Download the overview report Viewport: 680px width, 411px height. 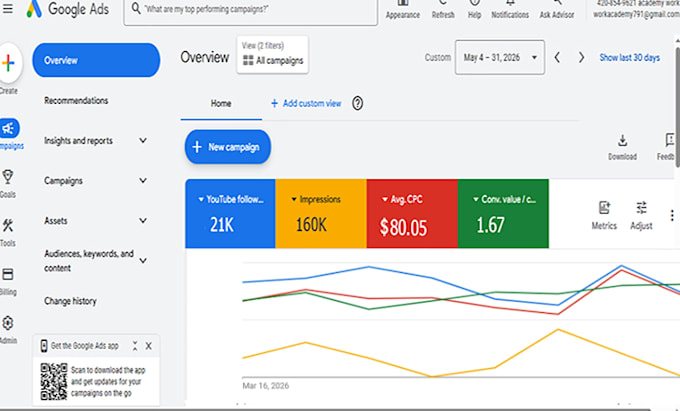click(x=622, y=147)
